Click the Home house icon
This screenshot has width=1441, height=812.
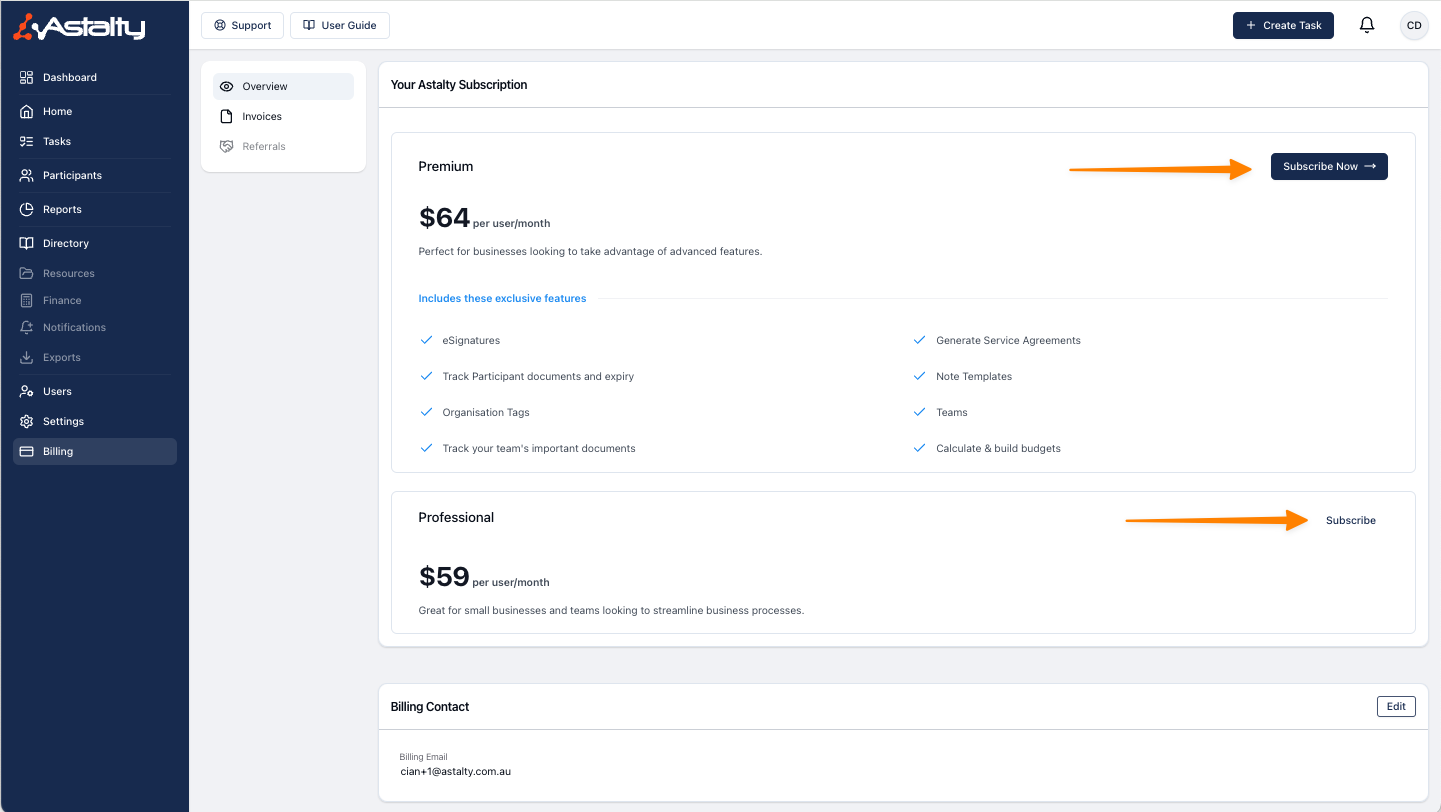tap(27, 111)
